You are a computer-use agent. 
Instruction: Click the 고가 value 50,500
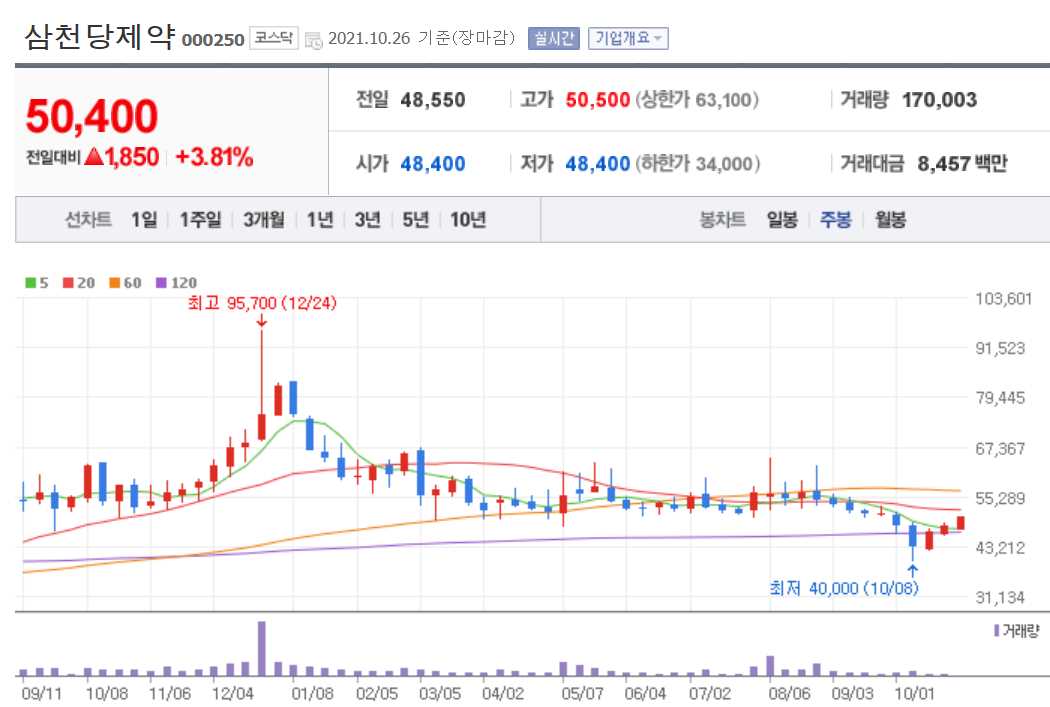[x=597, y=100]
